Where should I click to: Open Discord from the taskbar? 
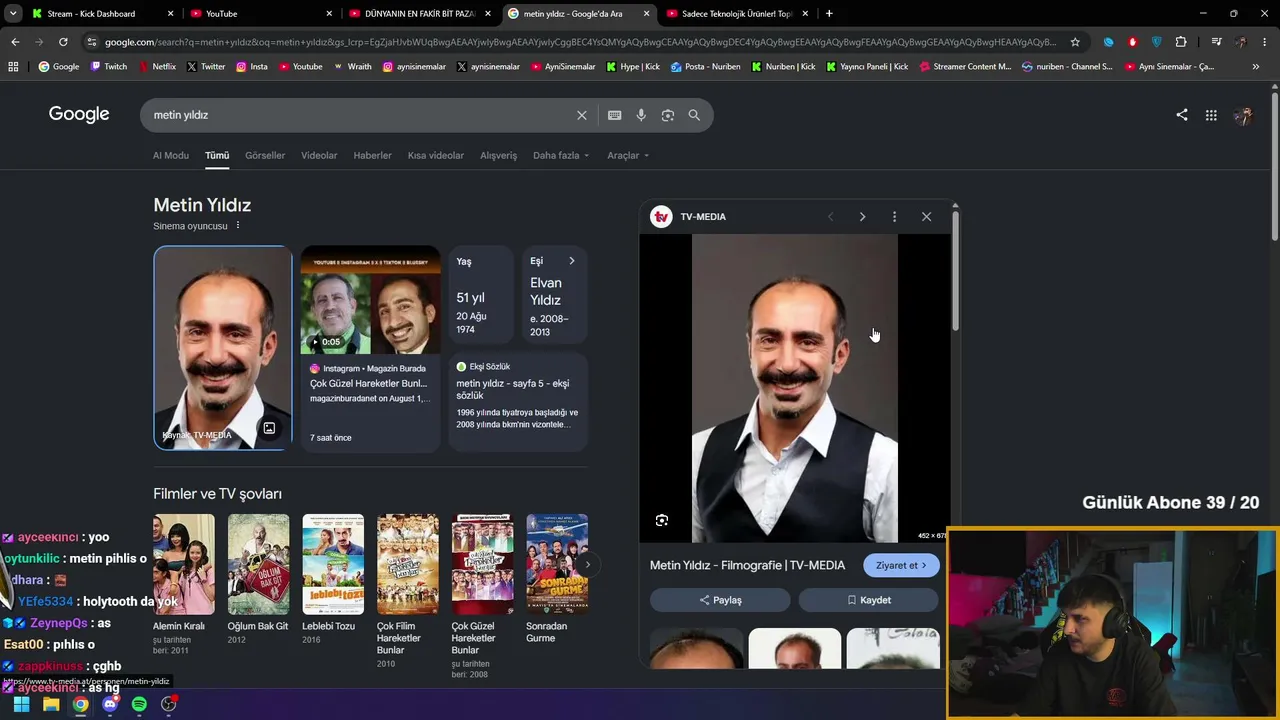point(110,704)
